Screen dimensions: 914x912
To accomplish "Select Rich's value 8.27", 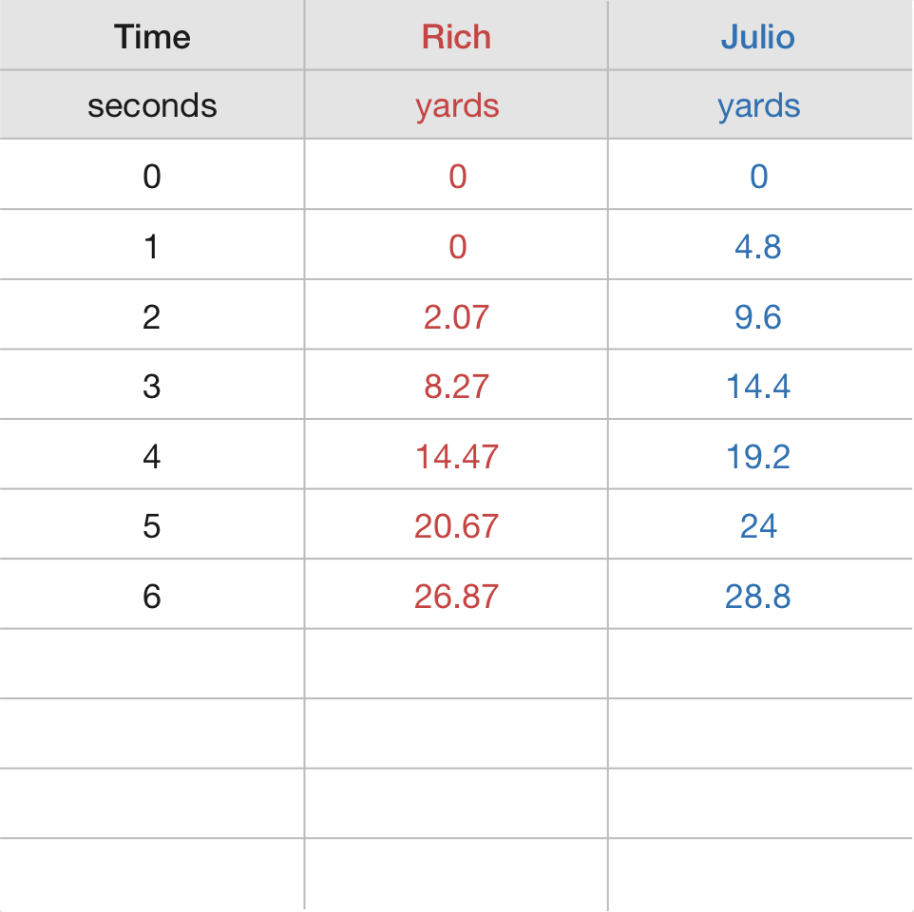I will [456, 387].
